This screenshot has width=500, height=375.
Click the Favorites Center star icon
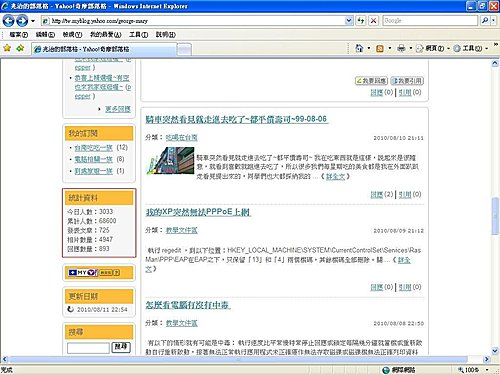click(x=7, y=48)
